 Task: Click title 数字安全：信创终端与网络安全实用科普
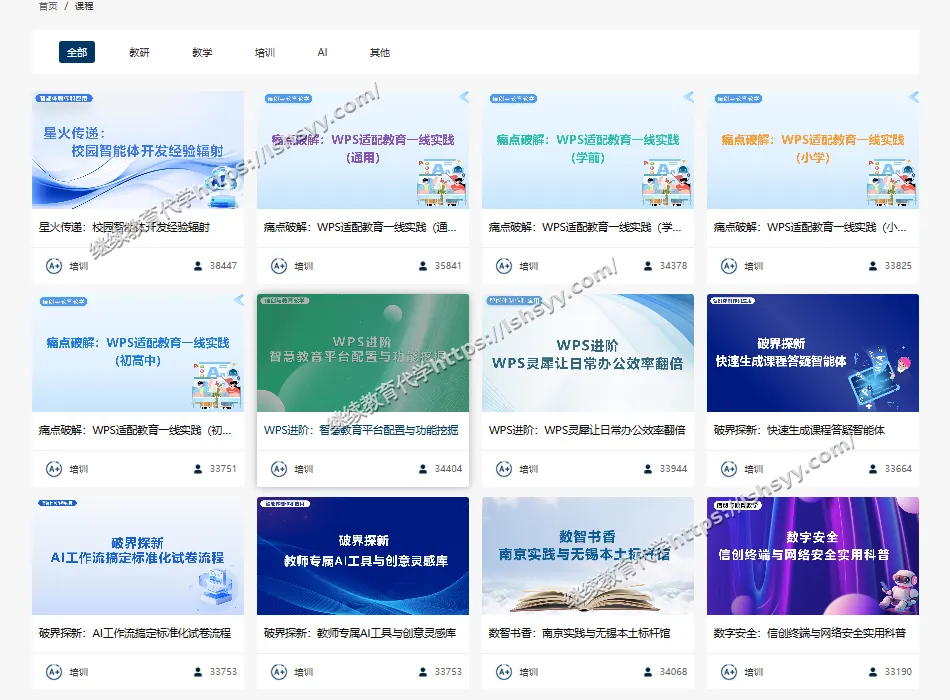click(x=810, y=633)
